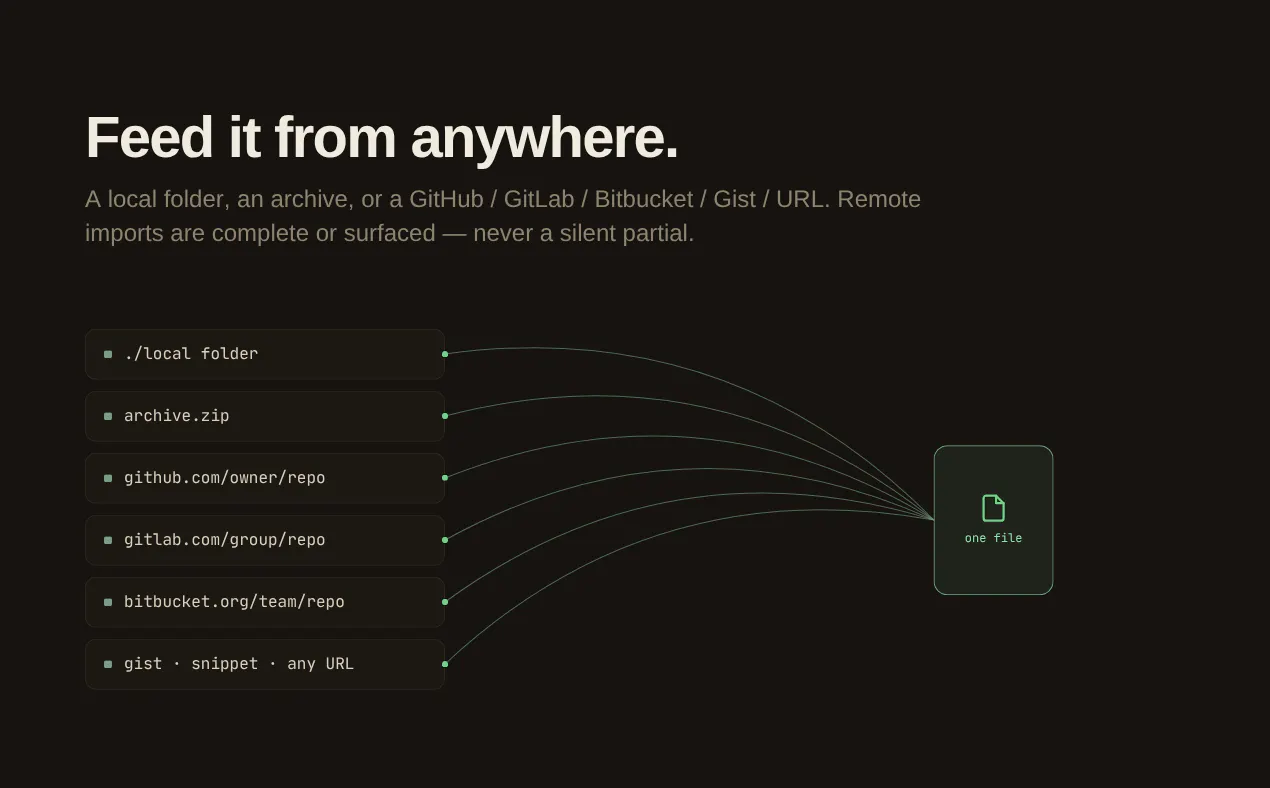The image size is (1270, 788).
Task: Click the square bullet beside bitbucket.org/team/repo
Action: 108,602
